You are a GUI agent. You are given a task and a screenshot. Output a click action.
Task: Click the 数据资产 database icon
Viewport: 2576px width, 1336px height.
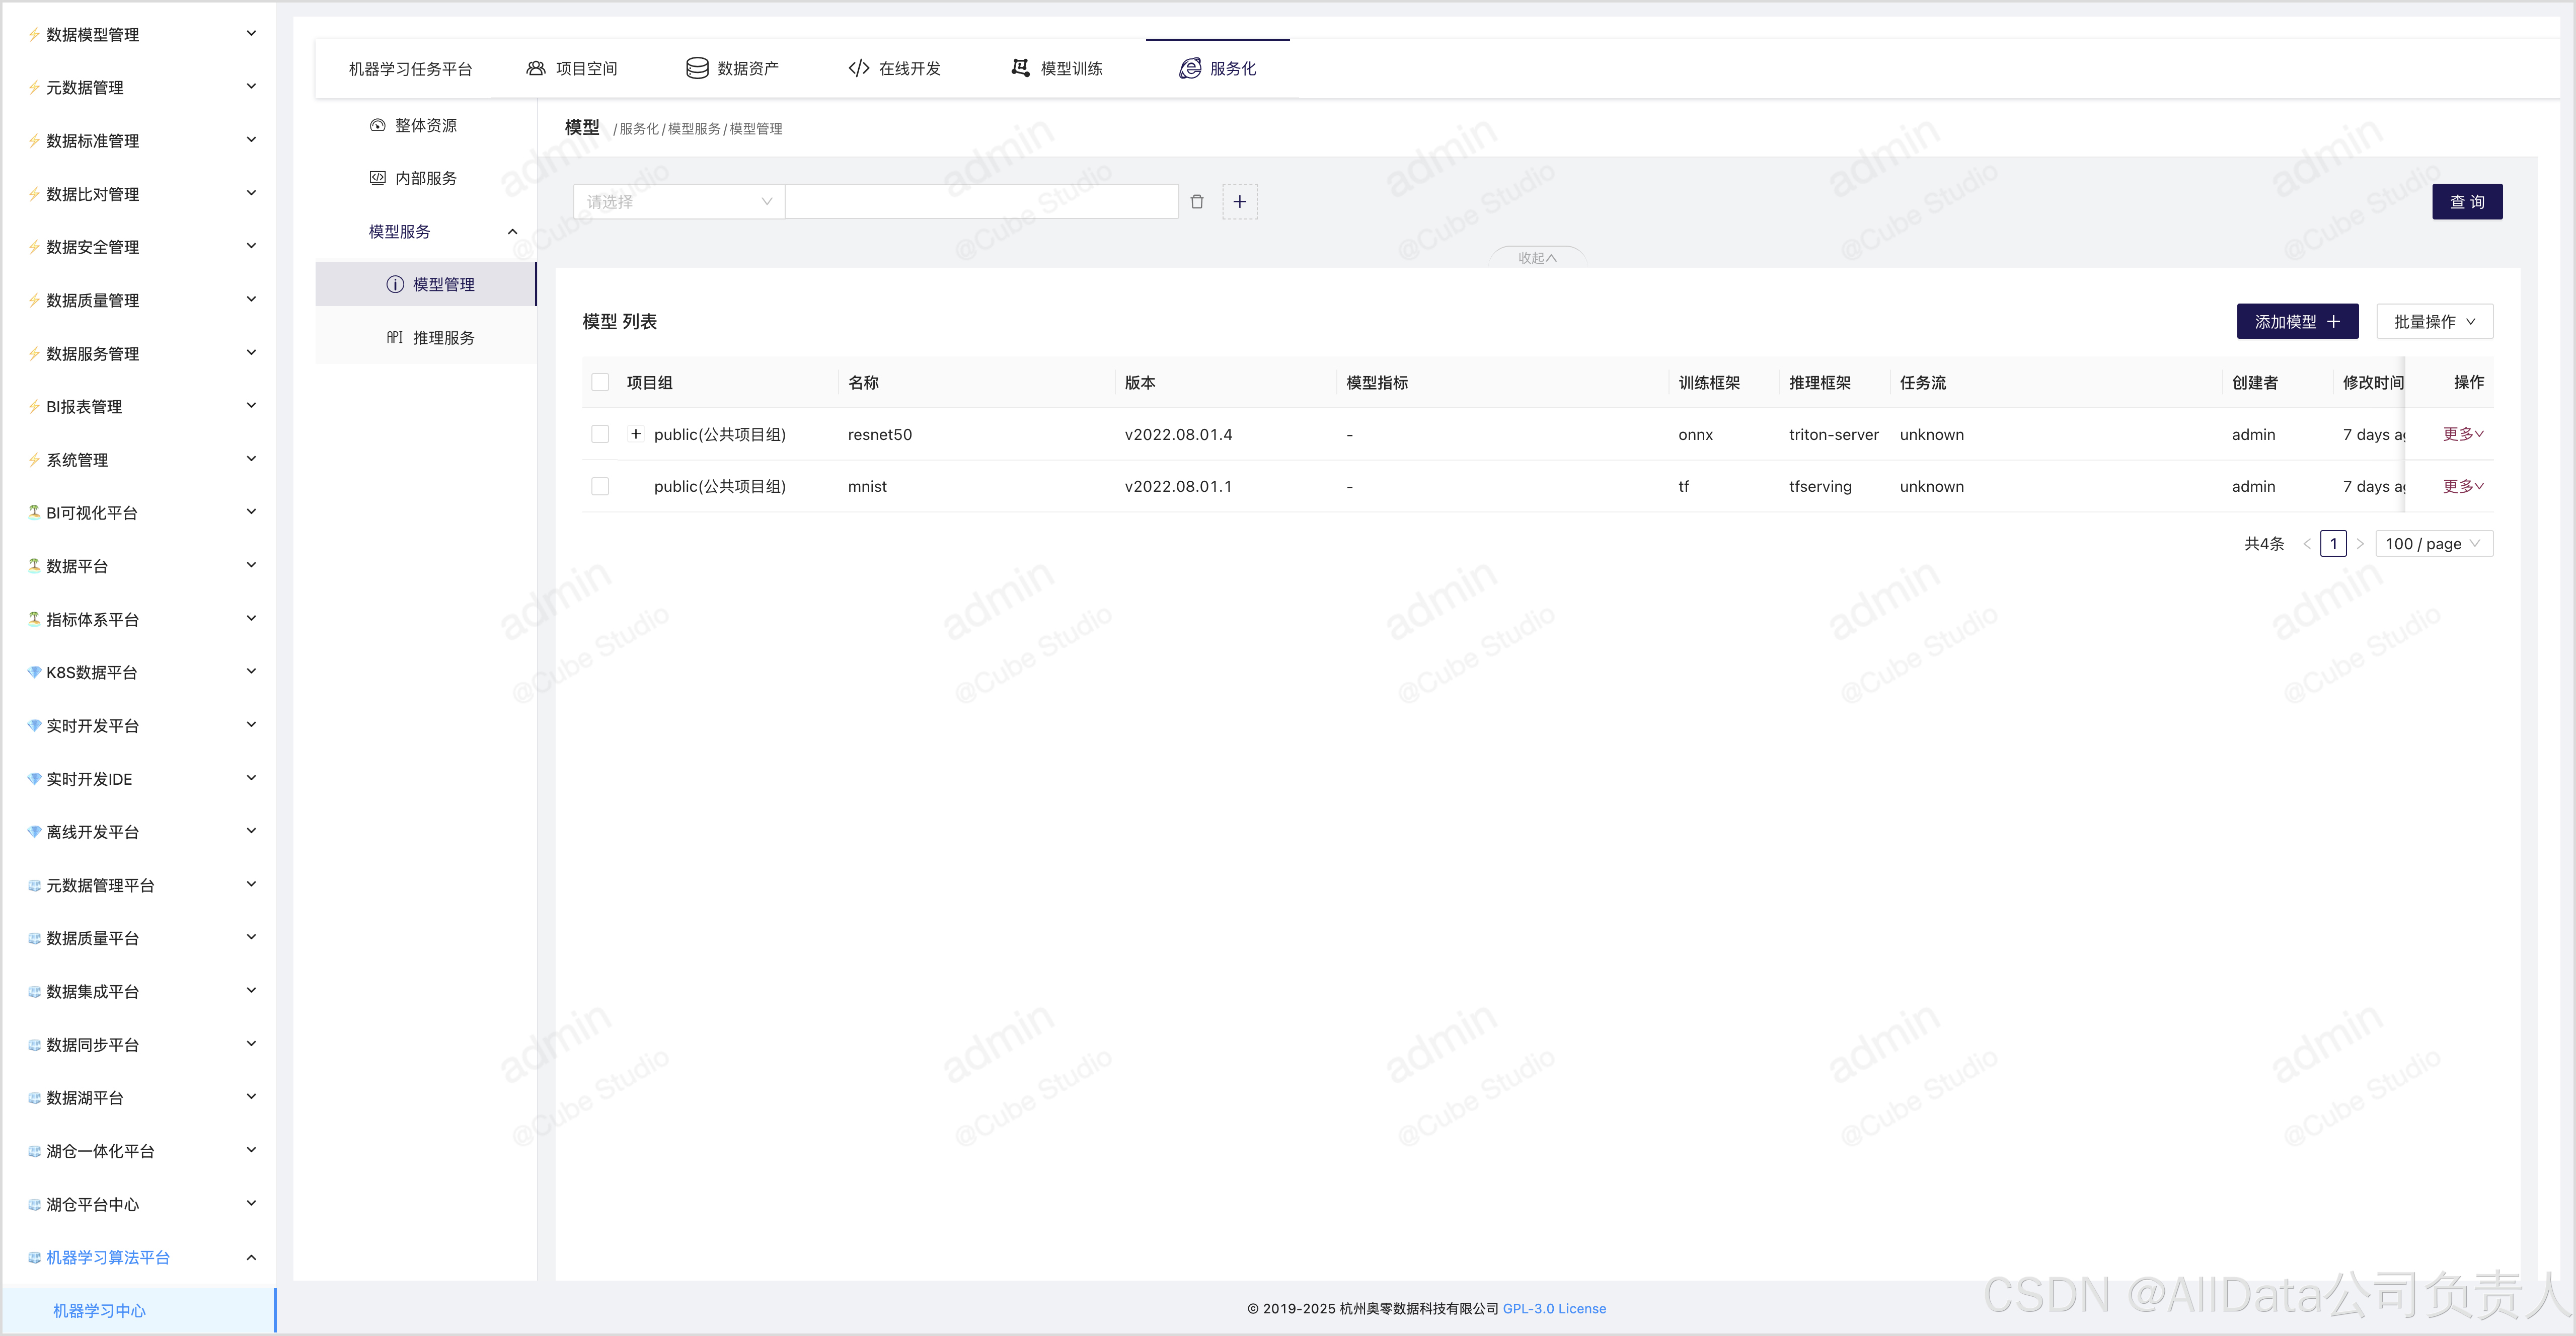point(697,68)
